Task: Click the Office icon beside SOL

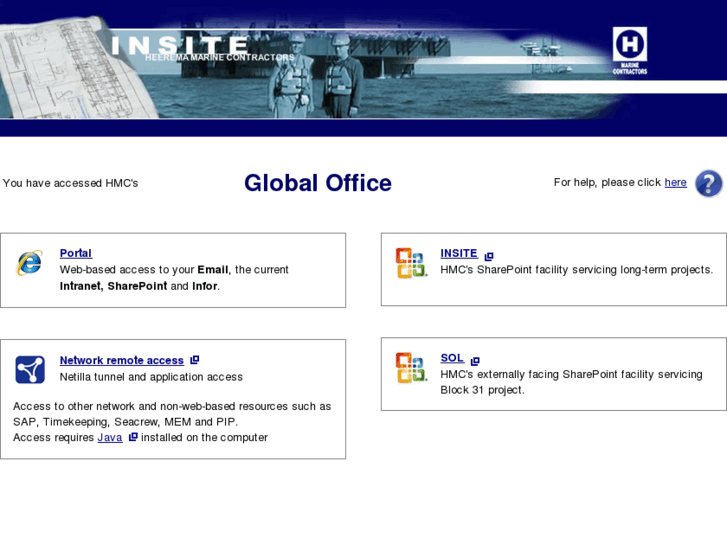Action: (411, 368)
